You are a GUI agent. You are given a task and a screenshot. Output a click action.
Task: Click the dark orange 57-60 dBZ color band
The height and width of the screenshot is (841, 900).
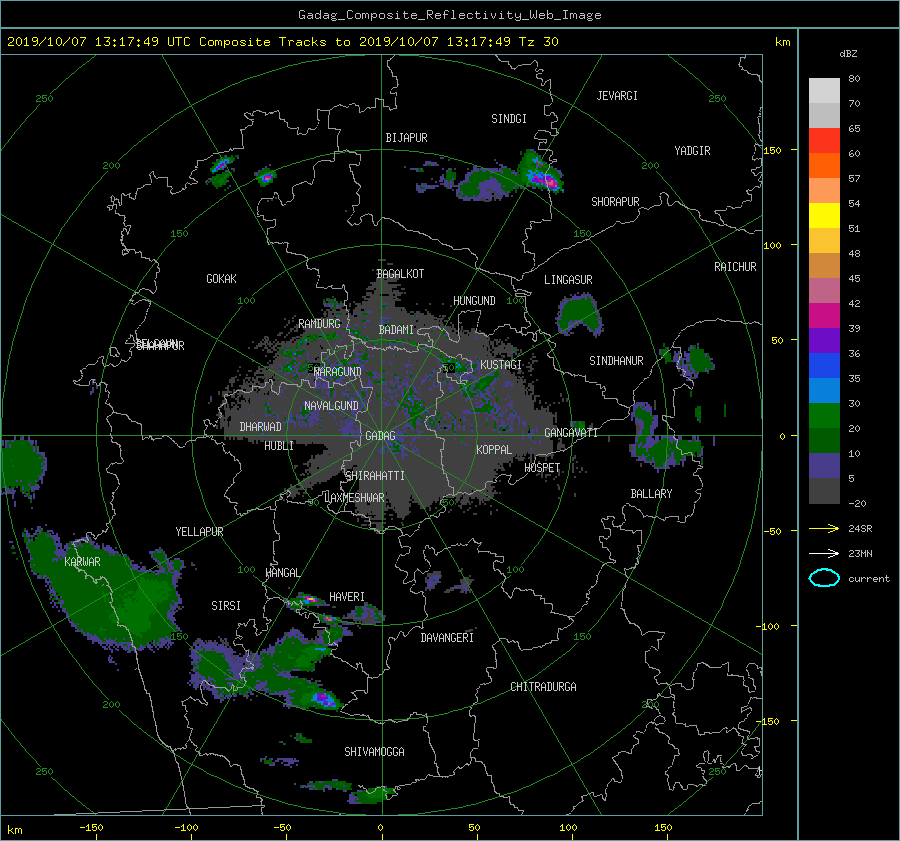coord(824,166)
